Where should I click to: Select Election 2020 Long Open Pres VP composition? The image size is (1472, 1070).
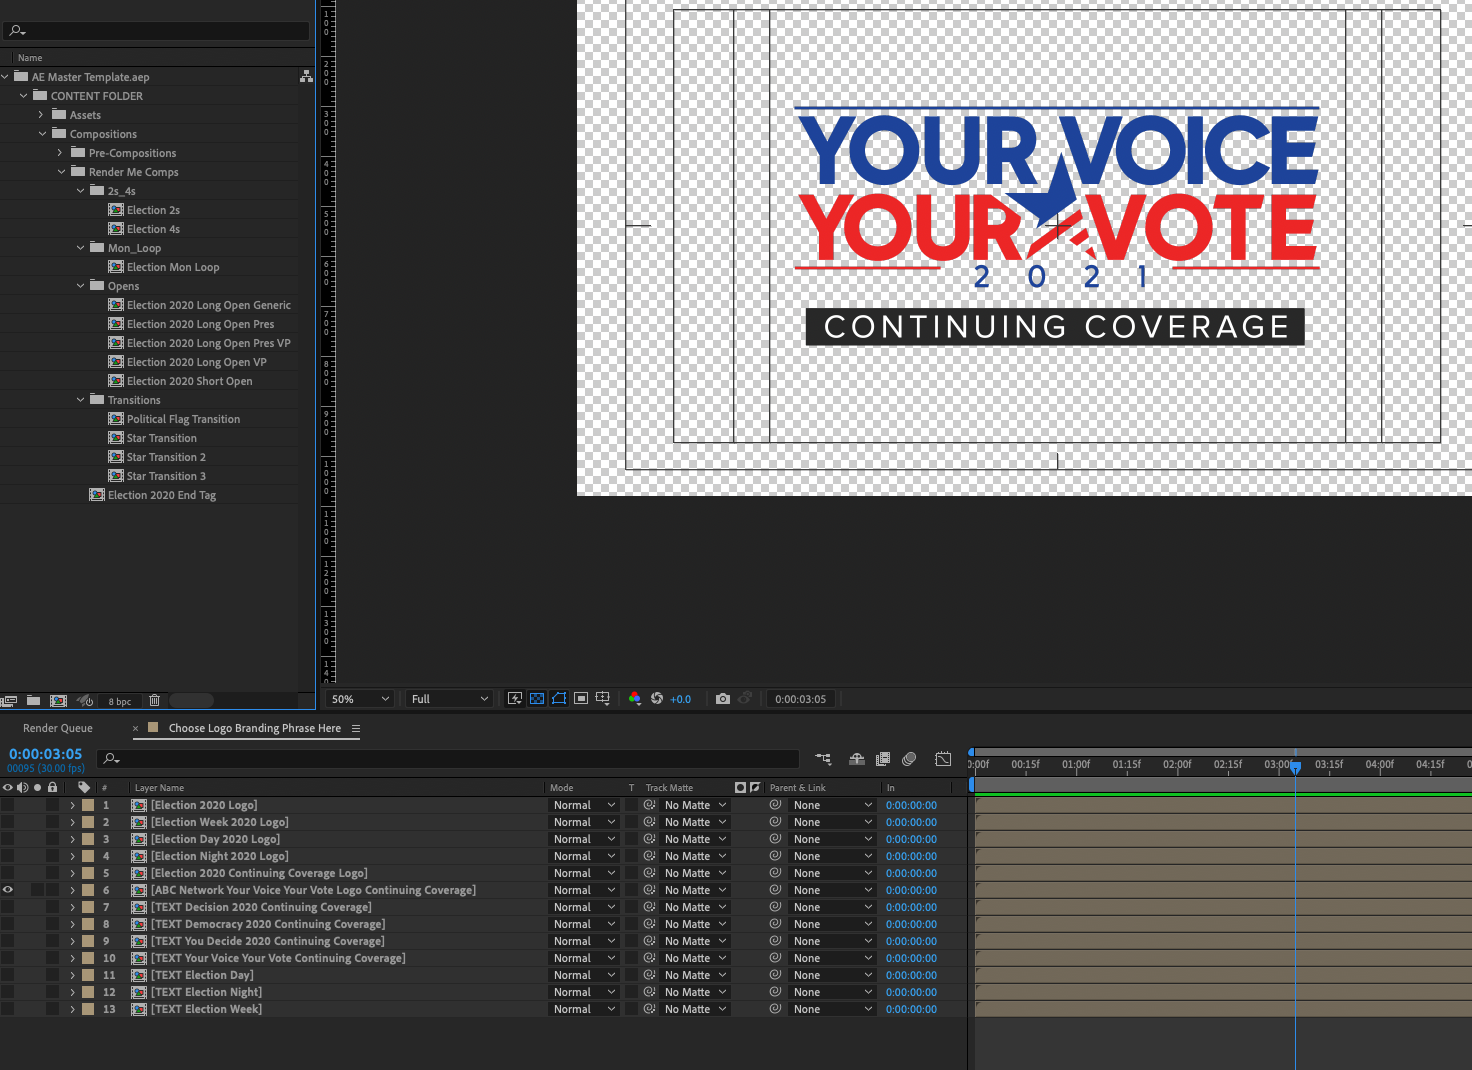tap(208, 343)
